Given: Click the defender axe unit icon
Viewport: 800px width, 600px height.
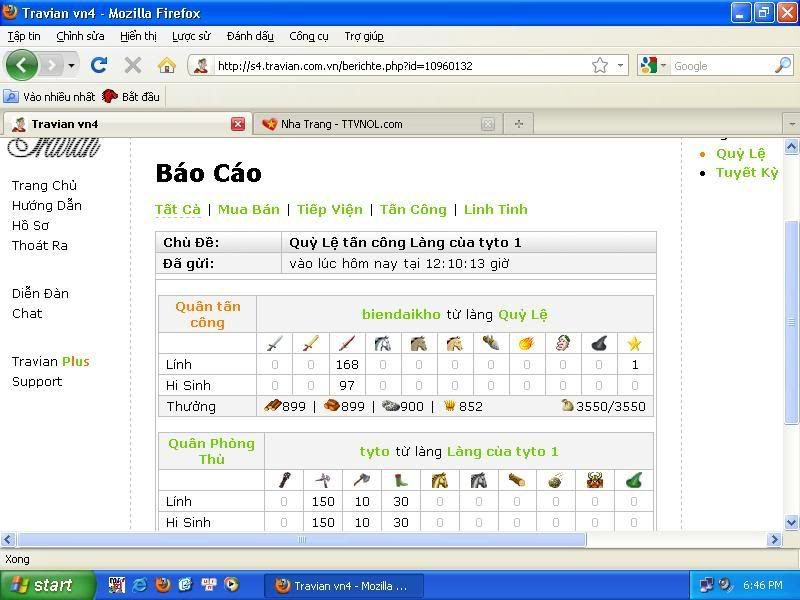Looking at the screenshot, I should pos(362,480).
